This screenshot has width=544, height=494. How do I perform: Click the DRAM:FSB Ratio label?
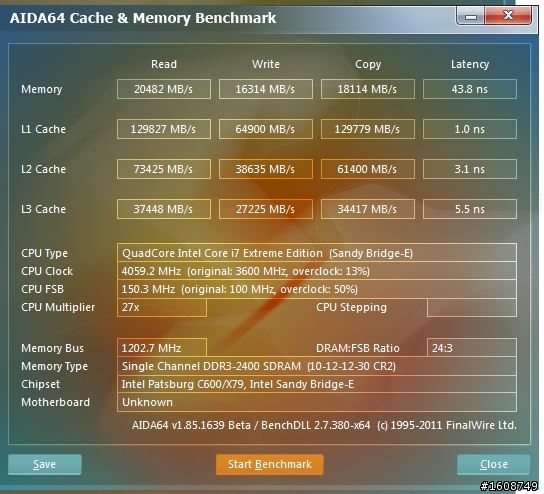pos(358,348)
